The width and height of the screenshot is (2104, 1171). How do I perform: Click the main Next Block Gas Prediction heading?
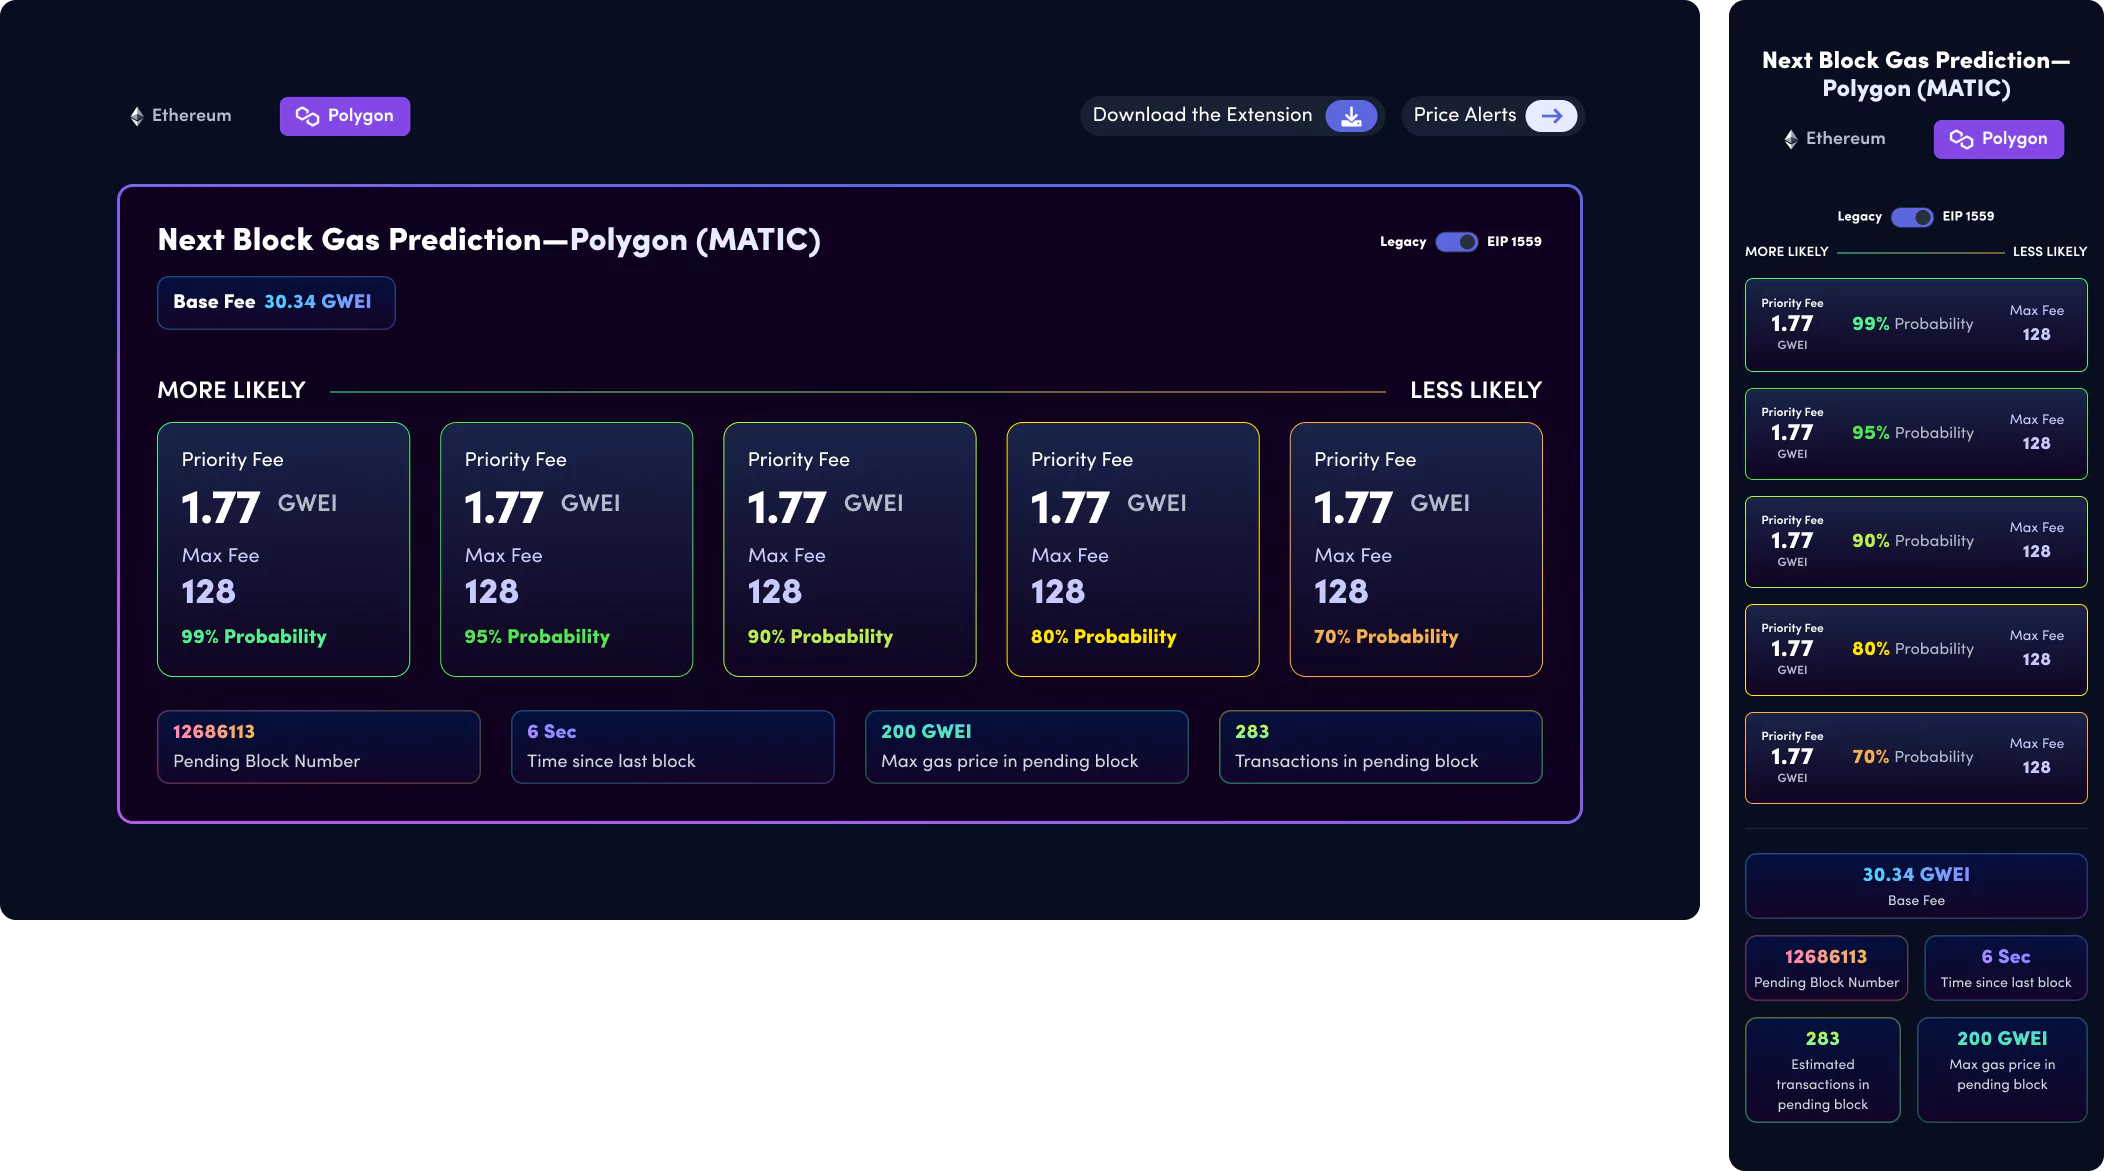coord(489,240)
